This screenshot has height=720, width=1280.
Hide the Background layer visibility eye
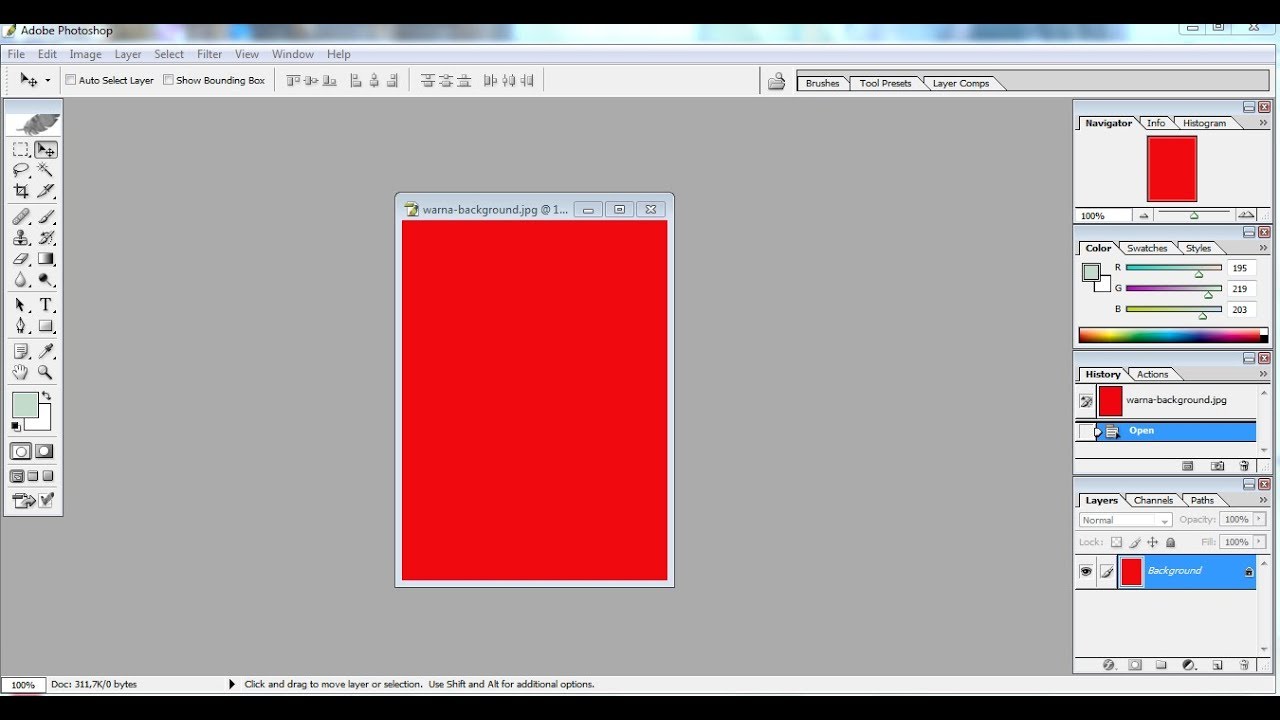tap(1086, 571)
